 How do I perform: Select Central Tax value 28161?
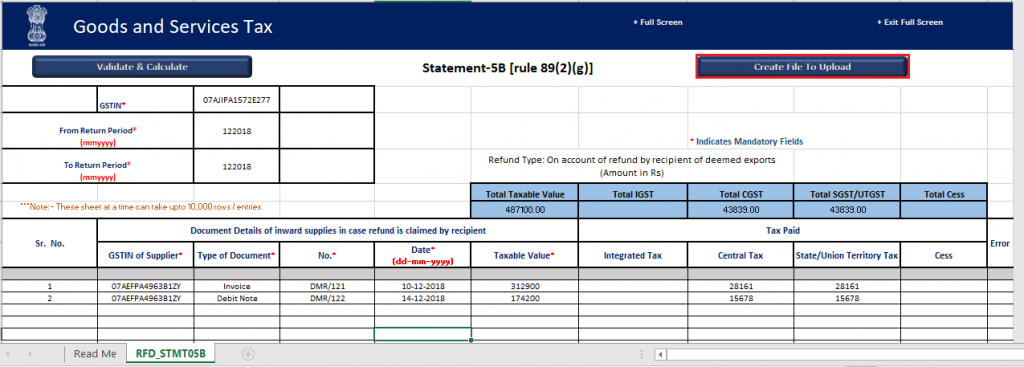pyautogui.click(x=741, y=286)
